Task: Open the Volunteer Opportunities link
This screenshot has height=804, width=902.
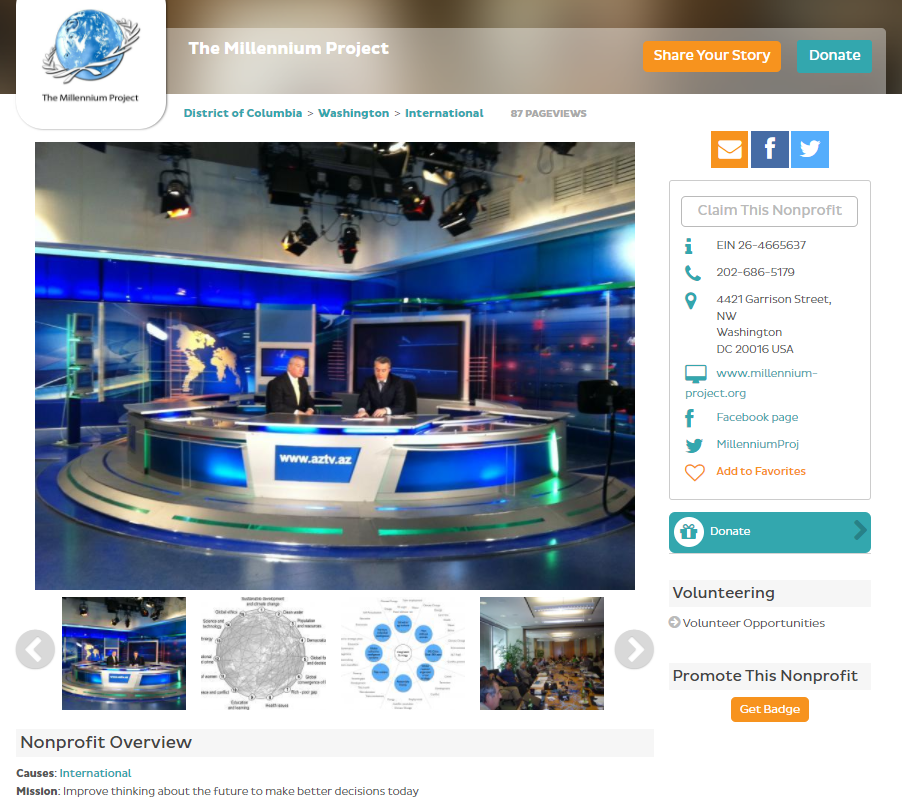Action: click(x=753, y=623)
